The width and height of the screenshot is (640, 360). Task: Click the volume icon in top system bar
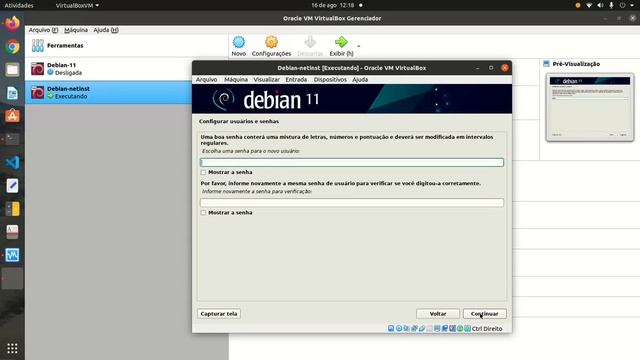click(600, 5)
